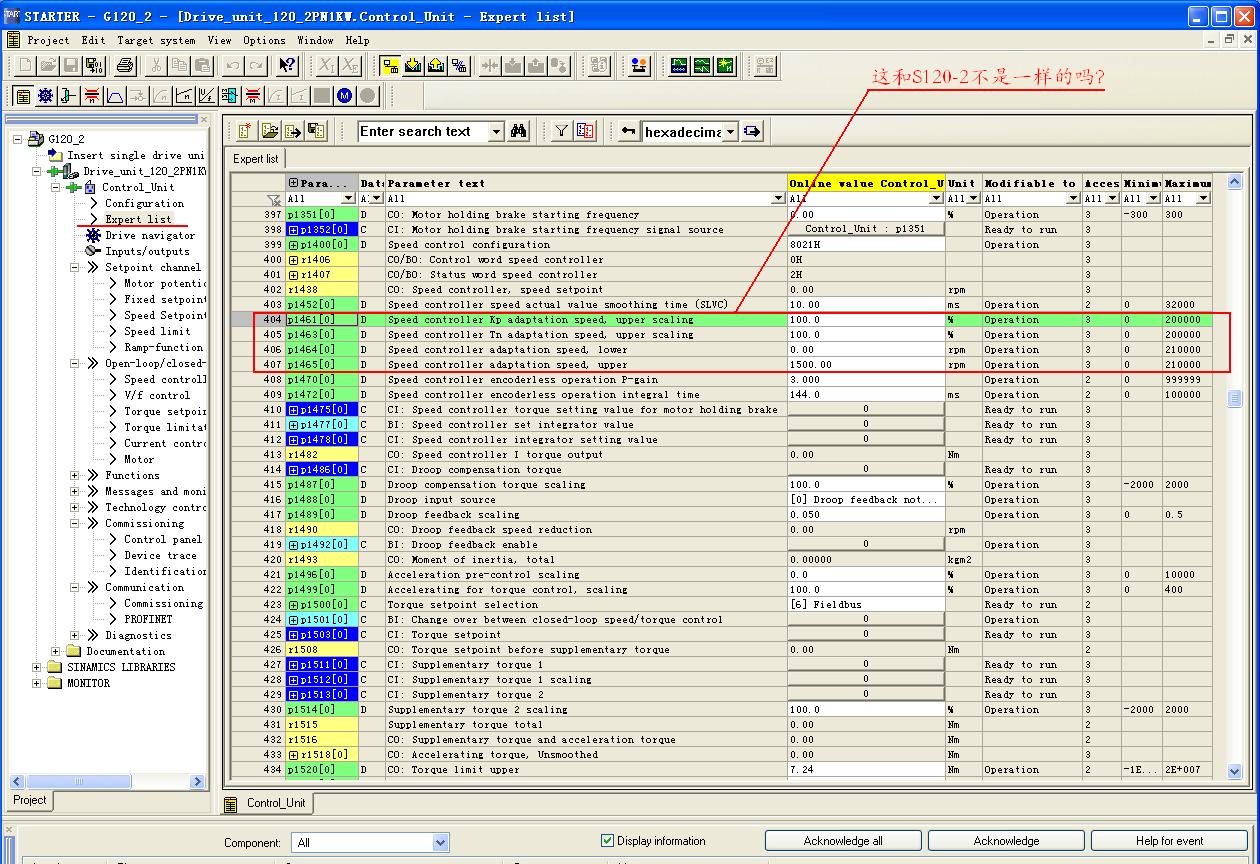
Task: Click the binoculars search icon
Action: click(x=519, y=131)
